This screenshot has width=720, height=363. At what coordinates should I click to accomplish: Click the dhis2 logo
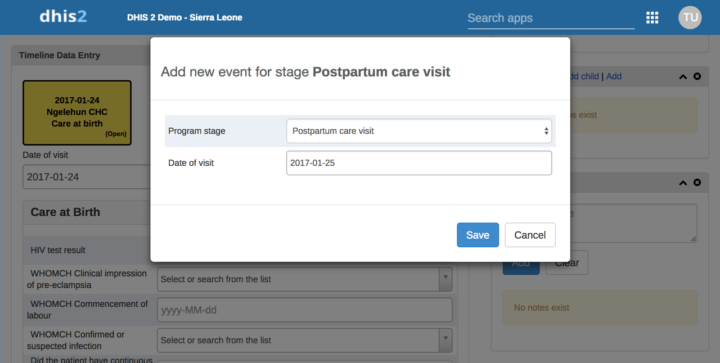(63, 17)
